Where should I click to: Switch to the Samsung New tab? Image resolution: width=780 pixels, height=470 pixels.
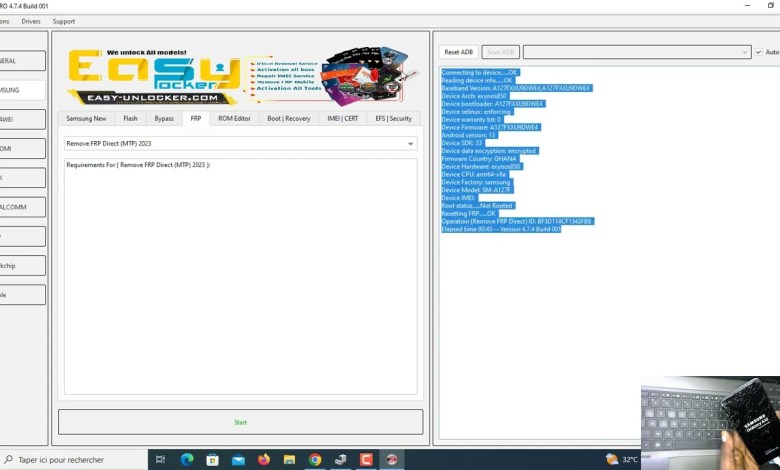click(86, 118)
